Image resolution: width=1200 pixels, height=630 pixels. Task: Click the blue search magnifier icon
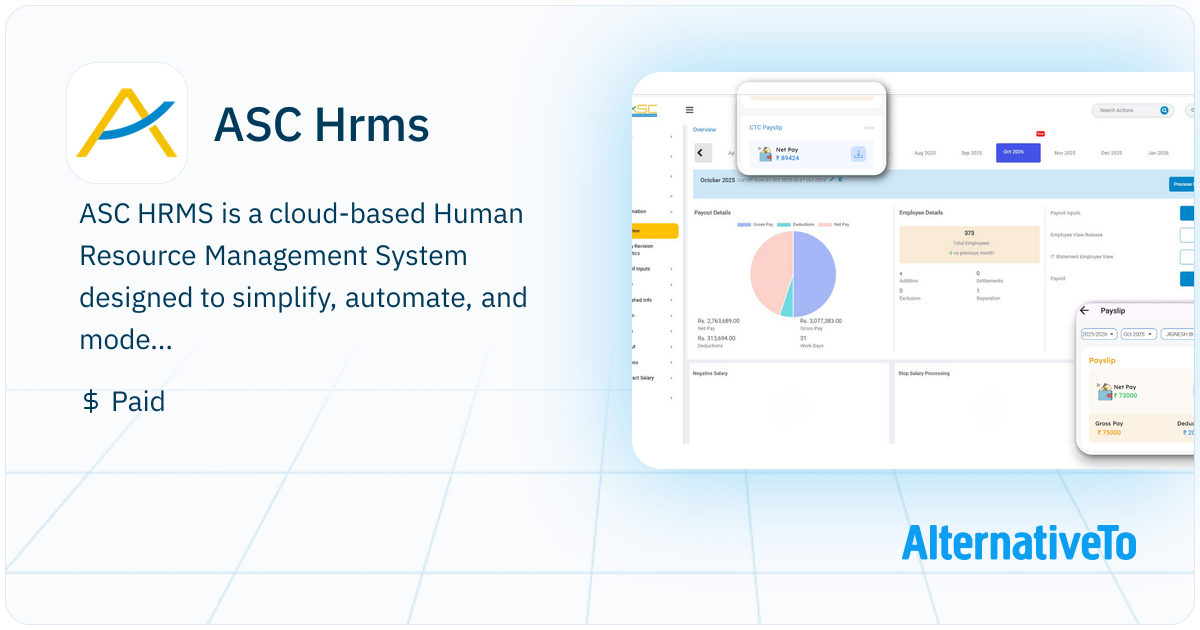(1164, 111)
